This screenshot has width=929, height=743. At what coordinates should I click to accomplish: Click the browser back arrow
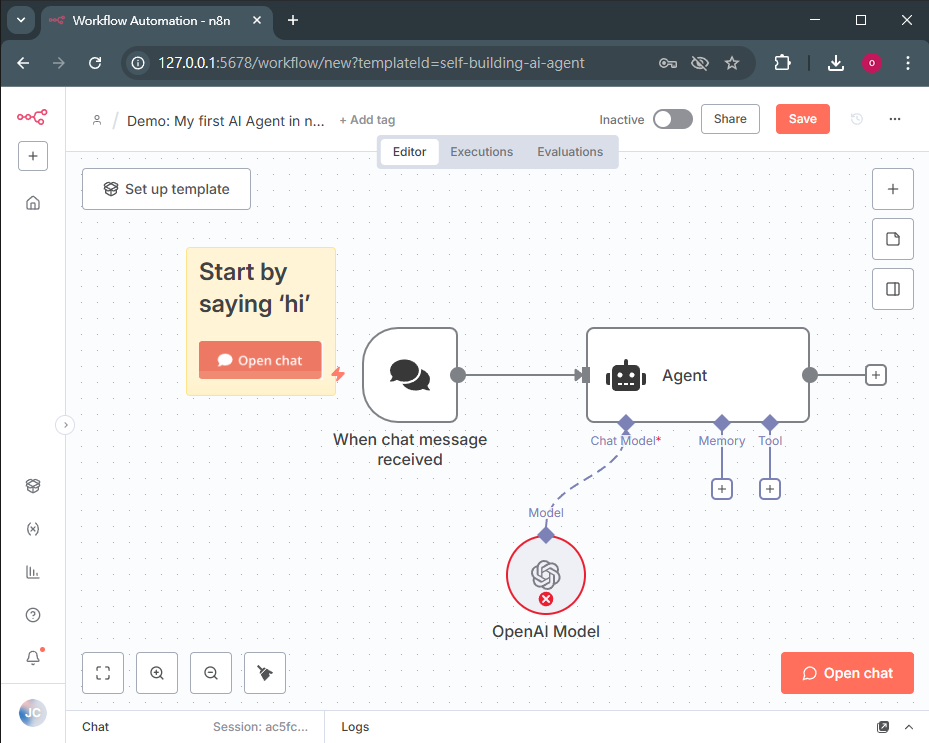pos(23,63)
